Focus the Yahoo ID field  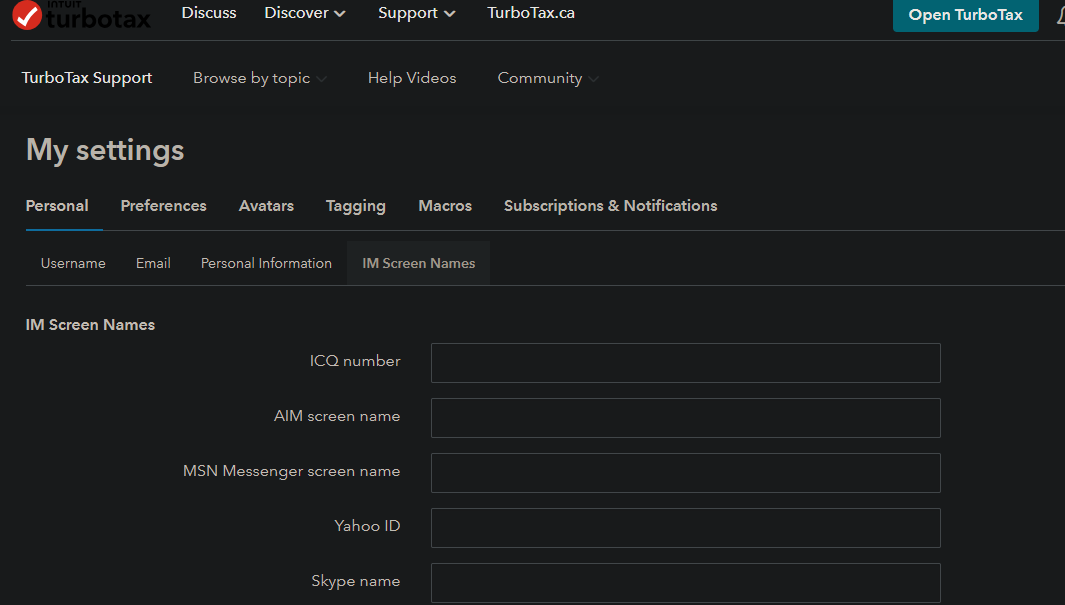pos(685,528)
